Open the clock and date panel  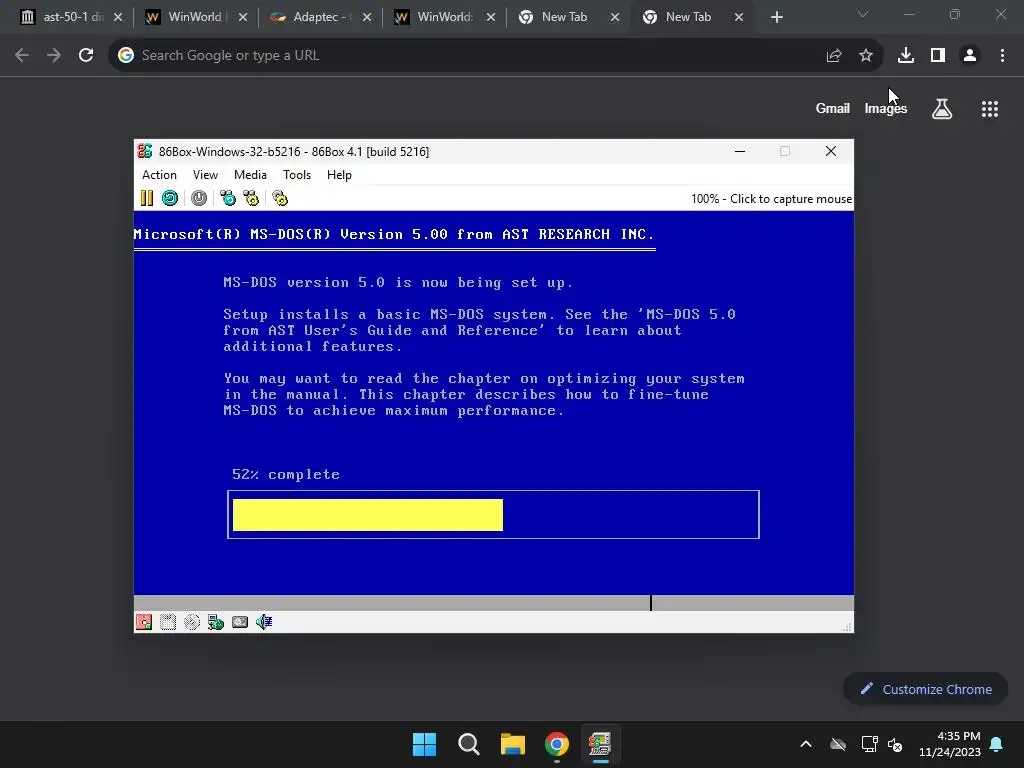[950, 744]
